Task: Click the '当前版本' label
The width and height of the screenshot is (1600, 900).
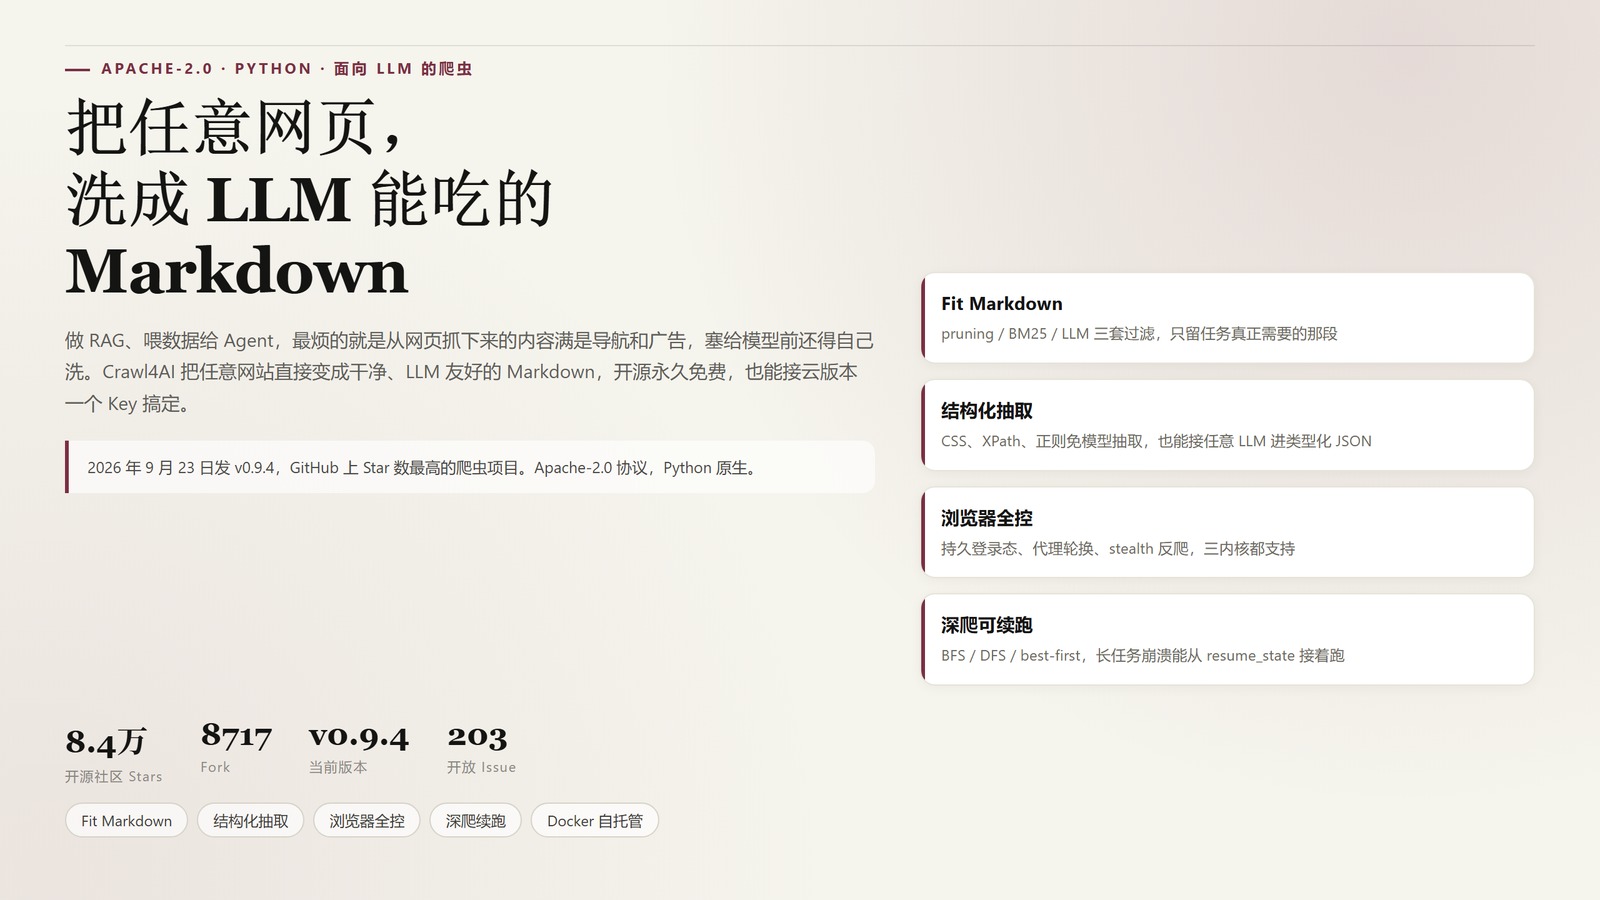Action: pyautogui.click(x=338, y=767)
